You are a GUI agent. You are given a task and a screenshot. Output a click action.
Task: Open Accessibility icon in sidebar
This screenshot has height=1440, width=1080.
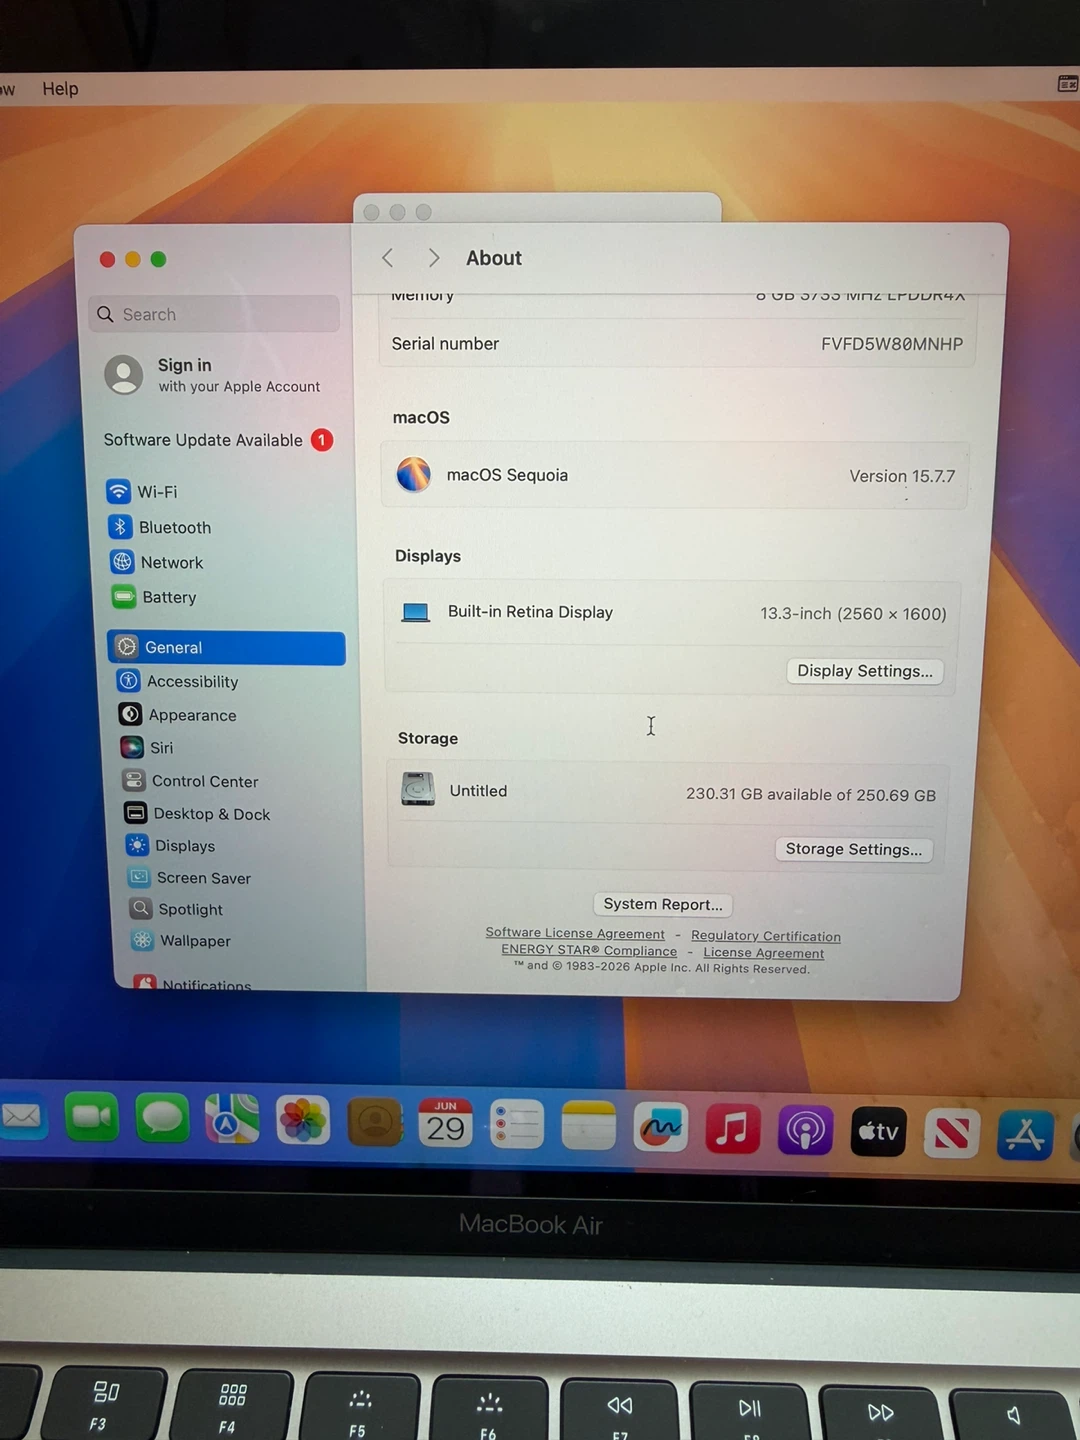click(x=129, y=681)
